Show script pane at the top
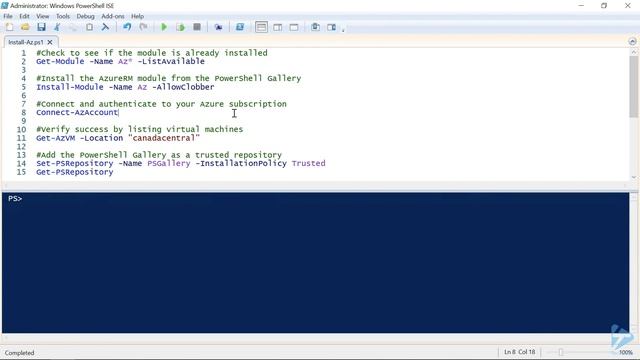 click(261, 27)
